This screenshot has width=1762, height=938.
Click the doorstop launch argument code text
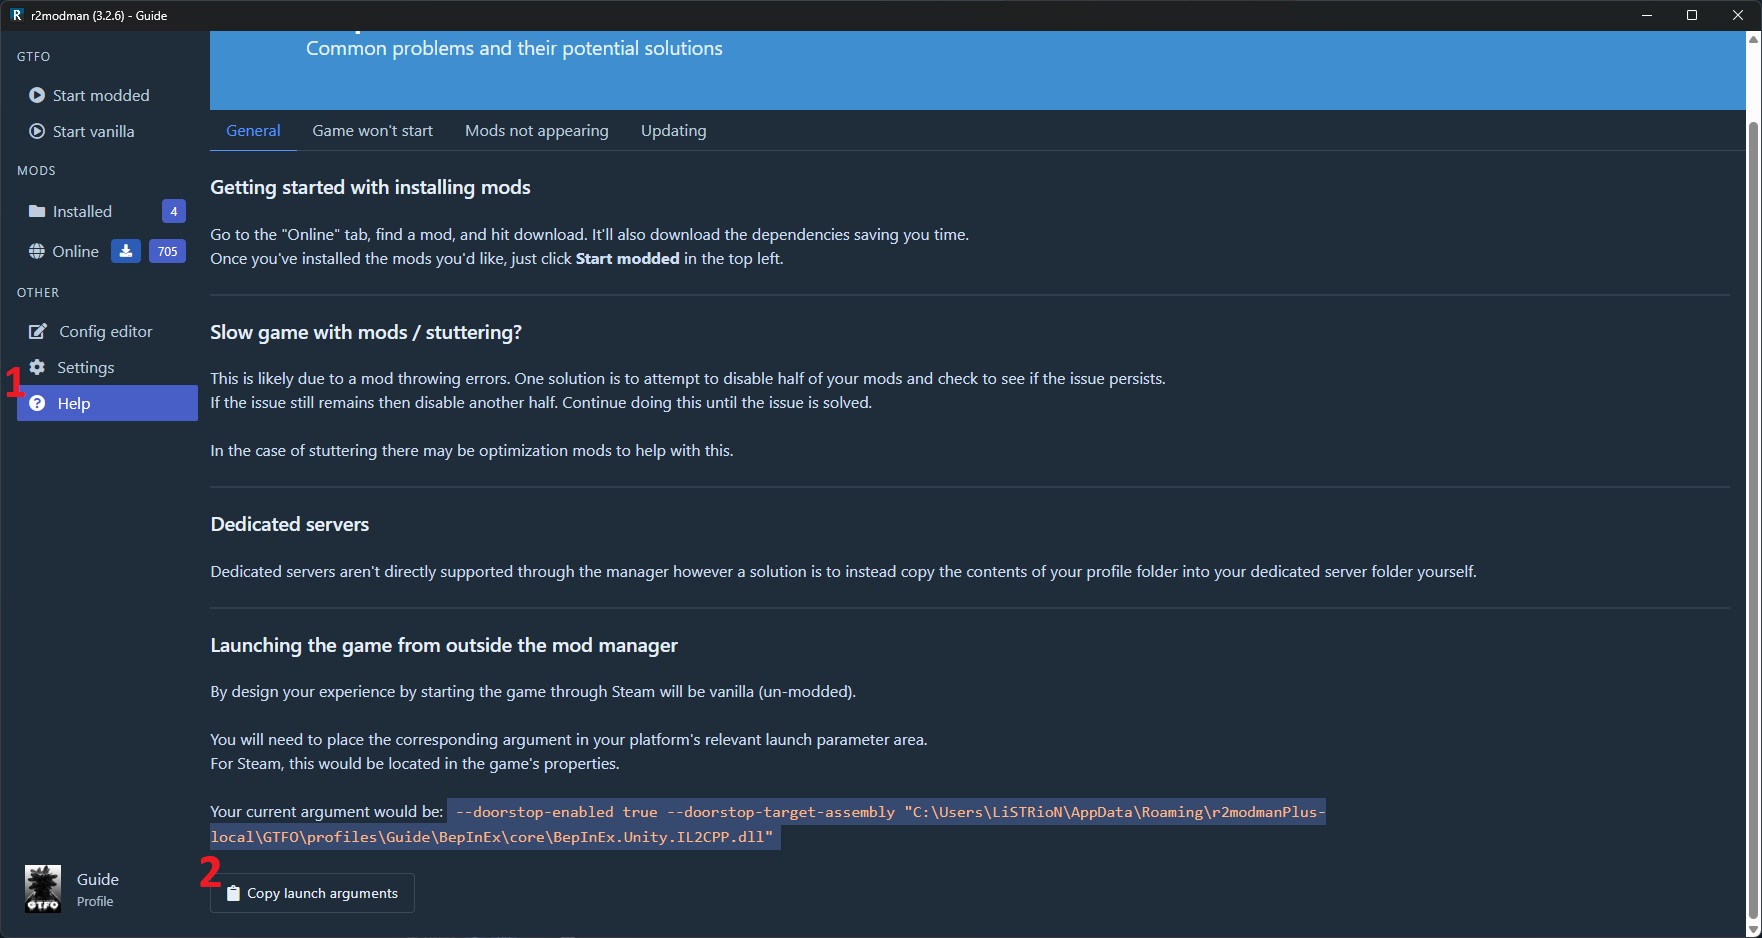(768, 824)
